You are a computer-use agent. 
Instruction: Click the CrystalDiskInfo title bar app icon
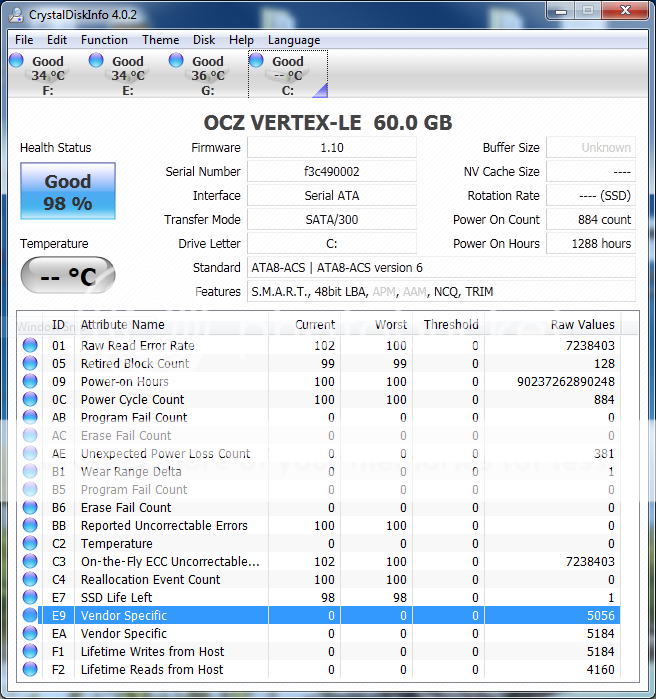16,15
